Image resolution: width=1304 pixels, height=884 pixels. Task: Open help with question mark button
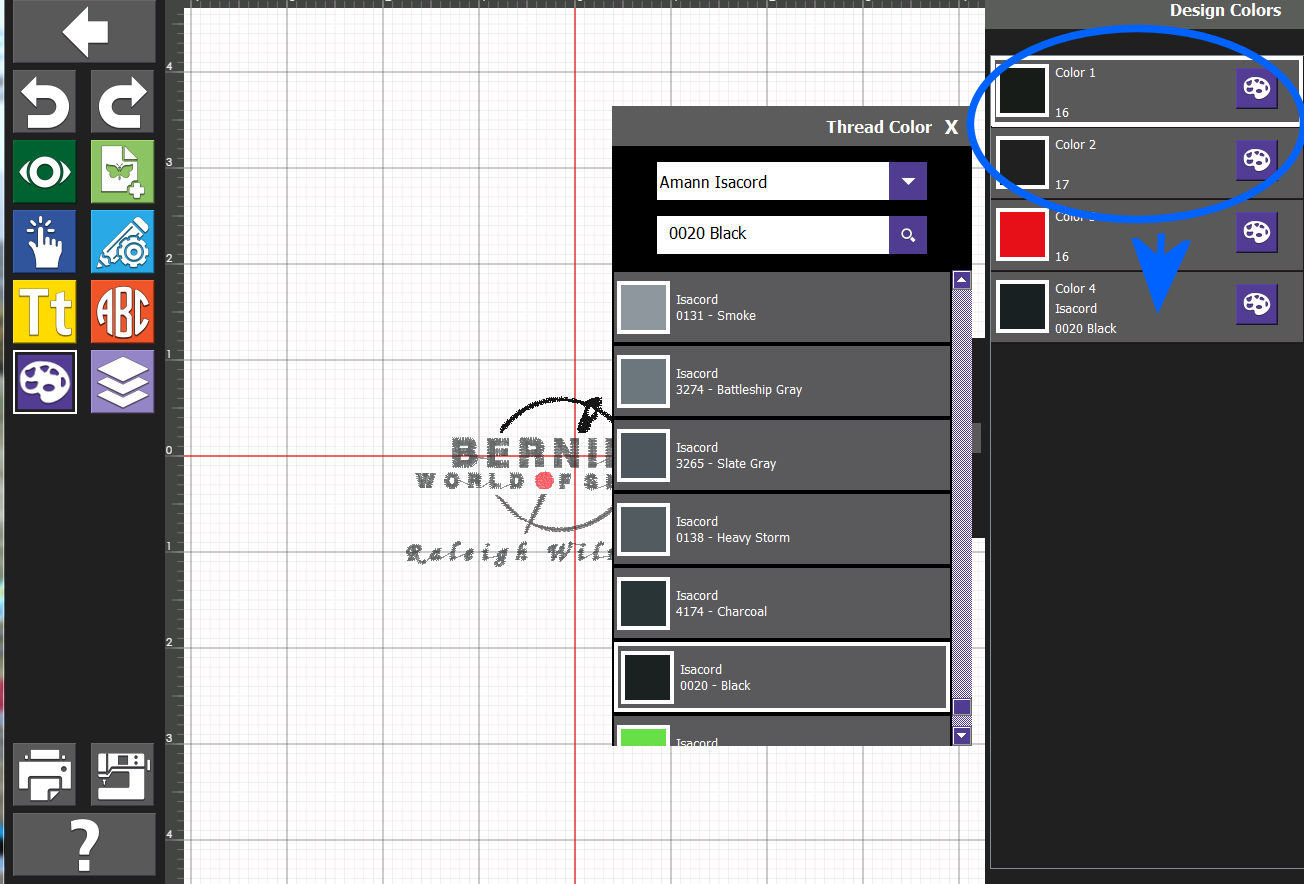point(84,845)
